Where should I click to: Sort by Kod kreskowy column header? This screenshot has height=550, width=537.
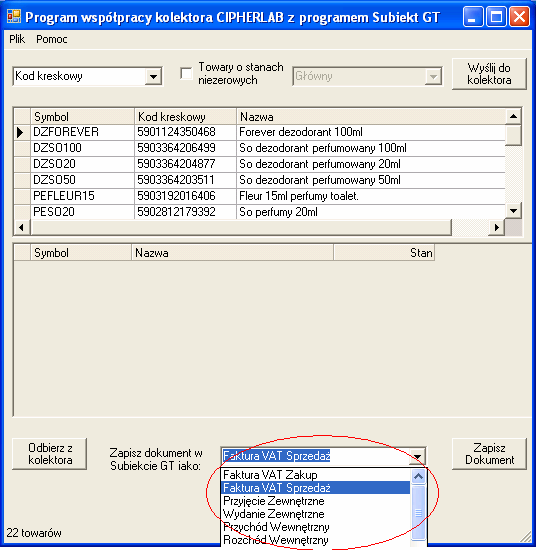pos(185,117)
